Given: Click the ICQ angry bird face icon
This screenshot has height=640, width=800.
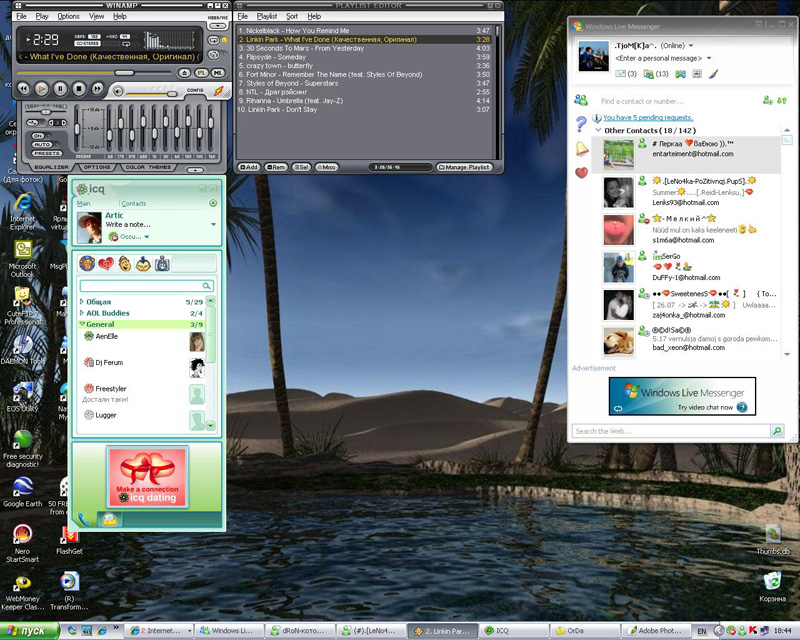Looking at the screenshot, I should pyautogui.click(x=143, y=264).
